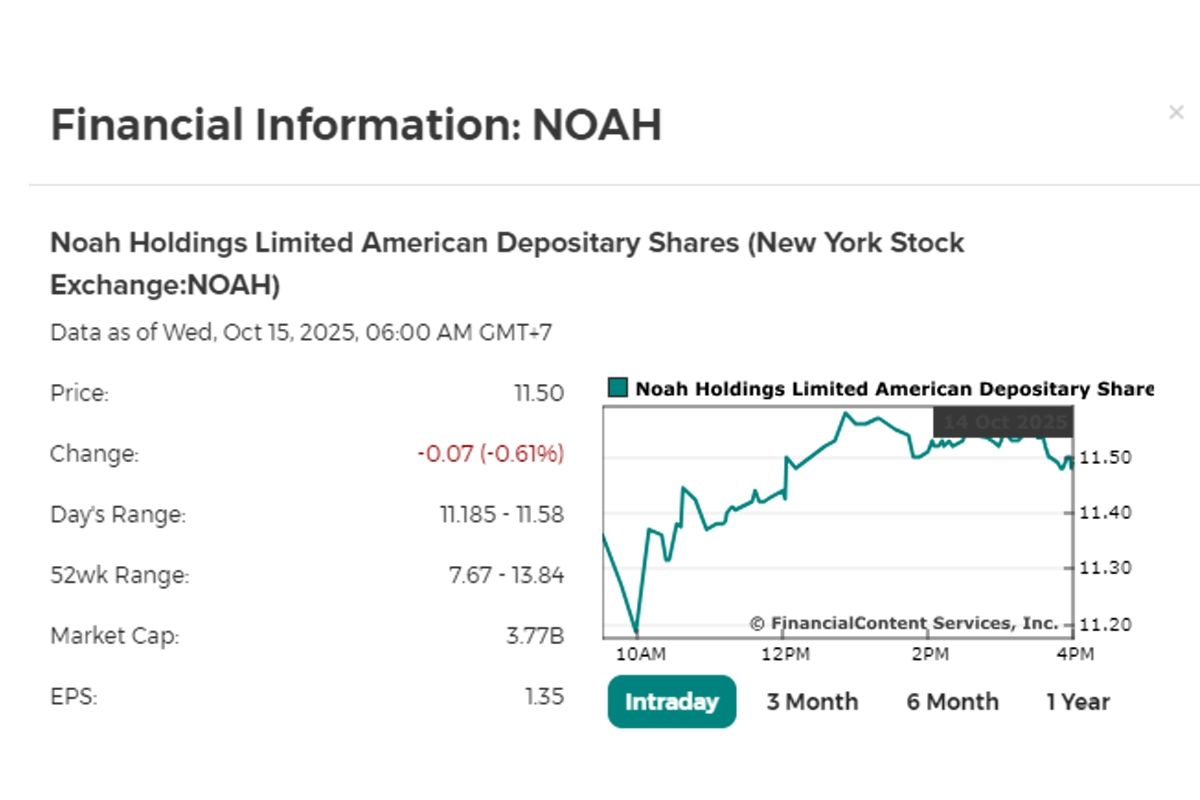The image size is (1200, 800).
Task: Click the EPS value 1.35
Action: (x=544, y=697)
